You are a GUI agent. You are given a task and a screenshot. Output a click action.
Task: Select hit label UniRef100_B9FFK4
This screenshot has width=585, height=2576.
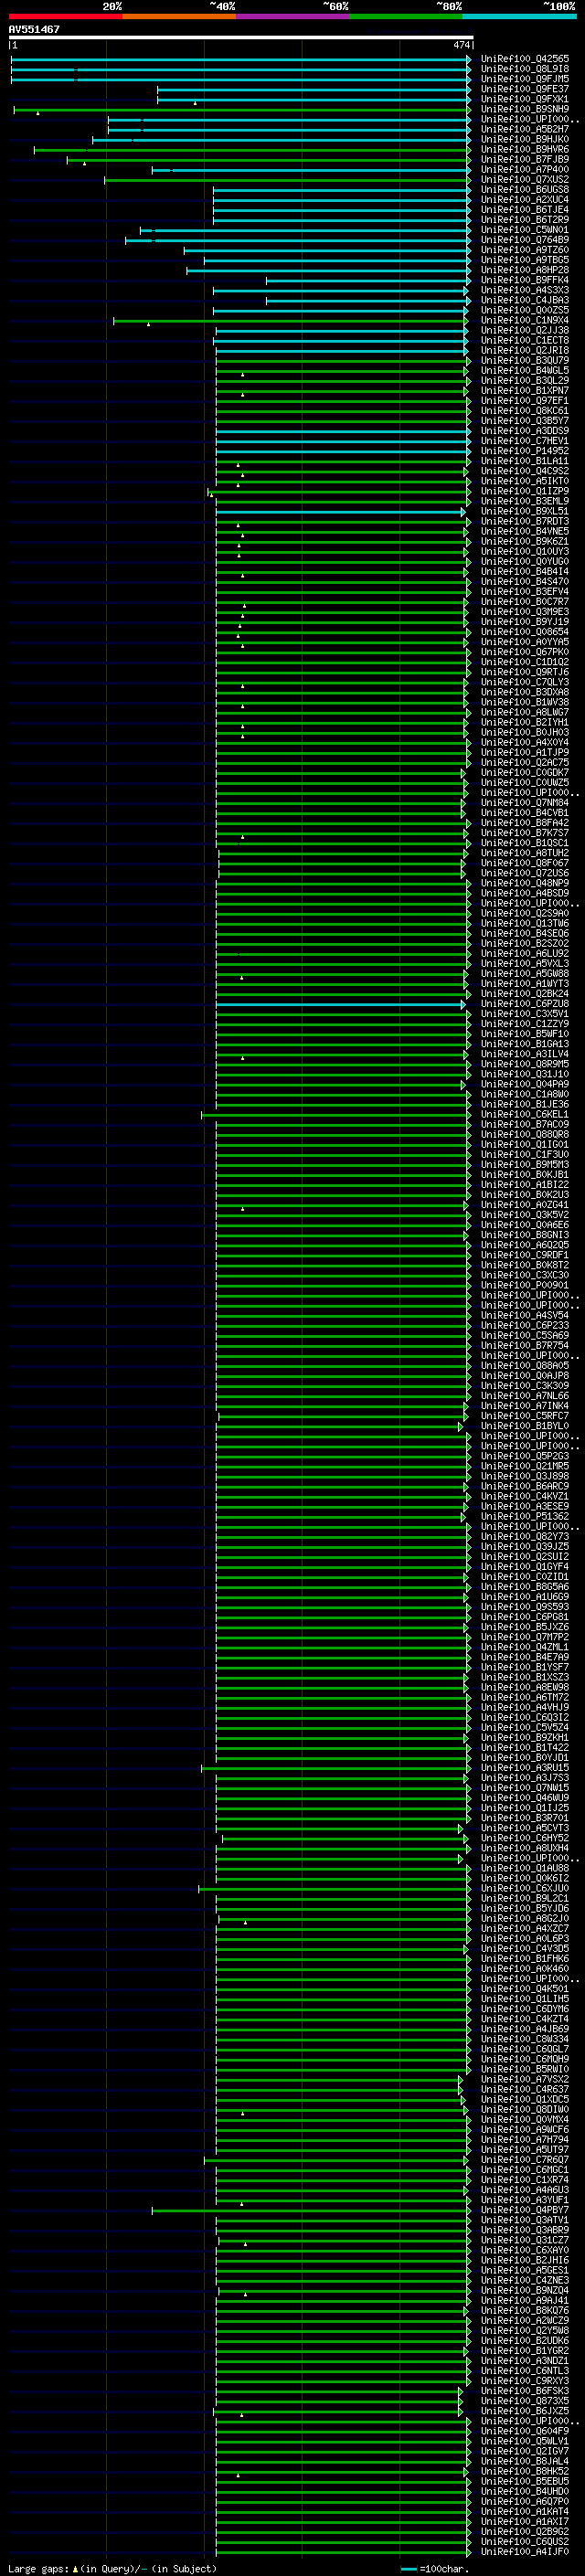(x=525, y=280)
